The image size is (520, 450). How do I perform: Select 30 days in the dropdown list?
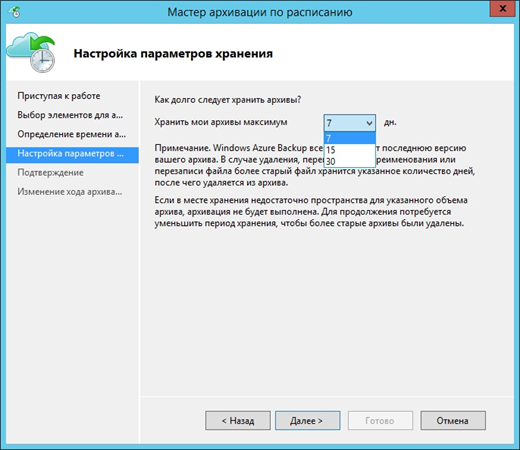click(x=350, y=161)
